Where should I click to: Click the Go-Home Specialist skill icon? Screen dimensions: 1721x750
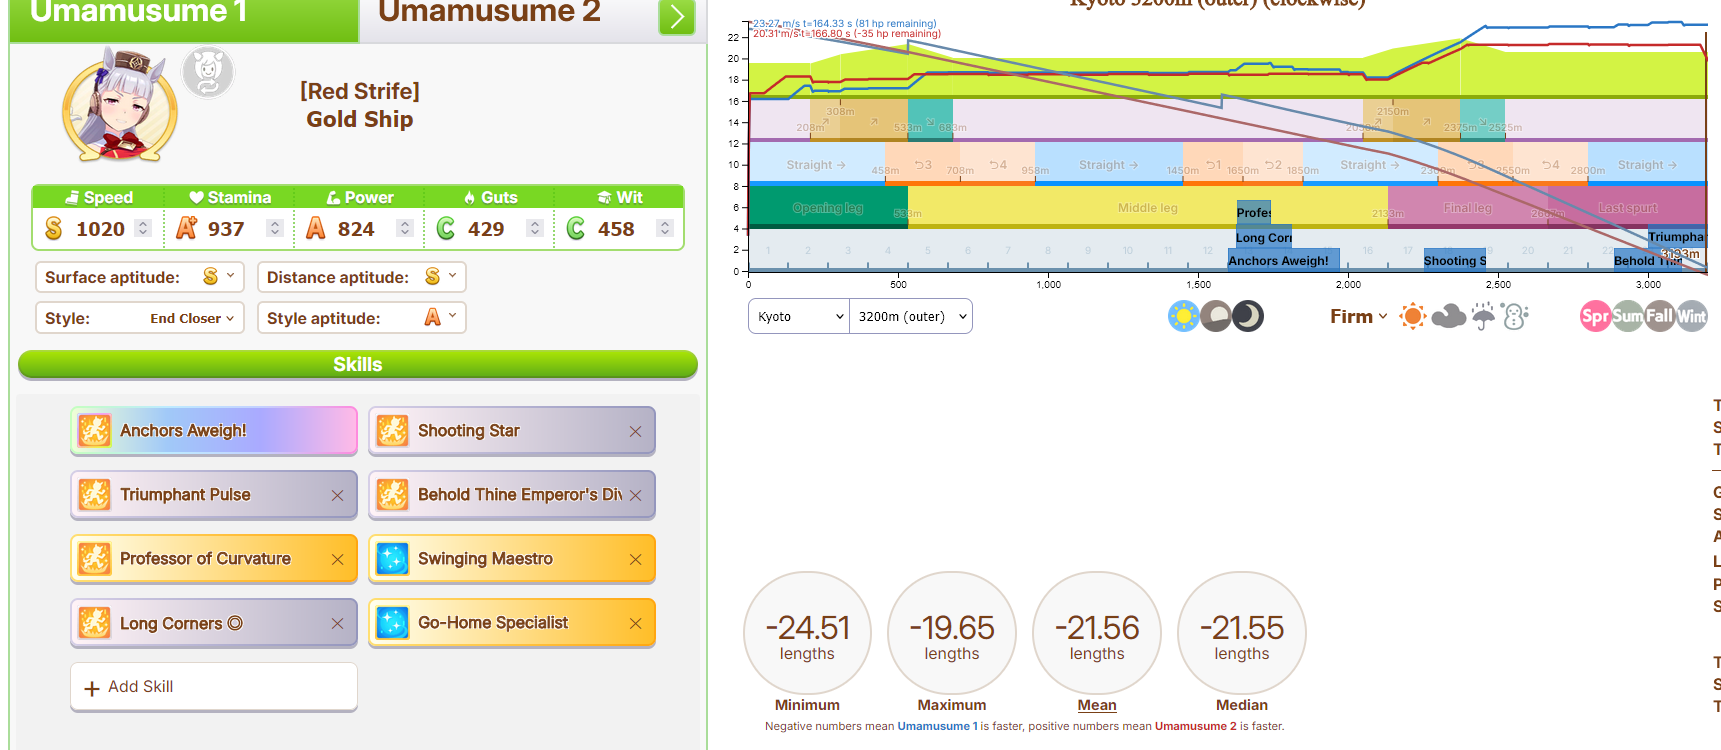pos(393,623)
